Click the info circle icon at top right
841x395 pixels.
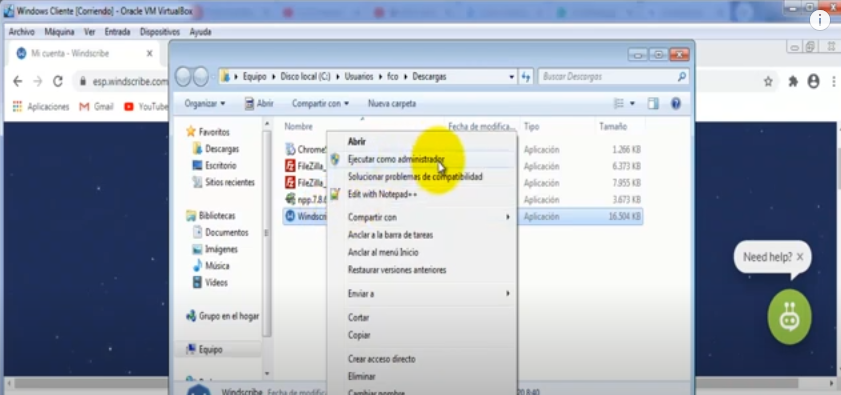(820, 20)
